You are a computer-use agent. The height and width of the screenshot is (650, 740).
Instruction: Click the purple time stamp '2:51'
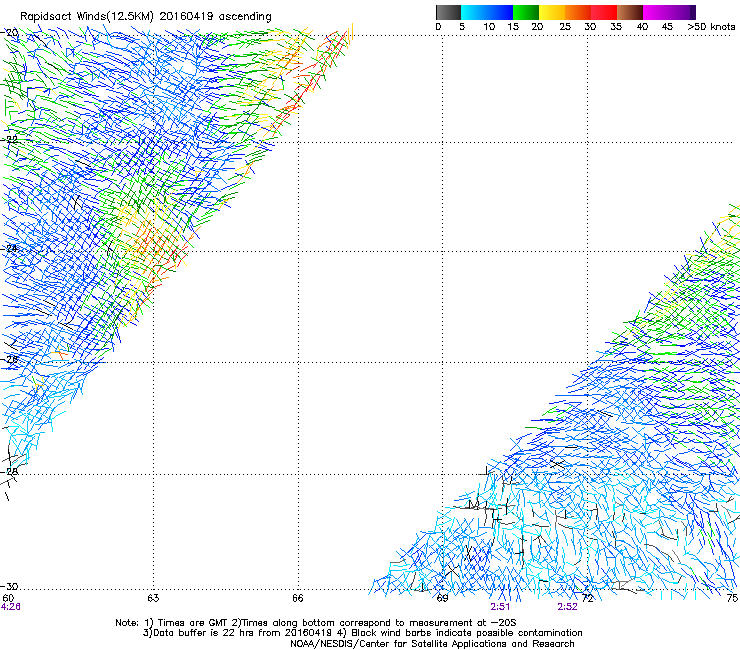click(500, 607)
